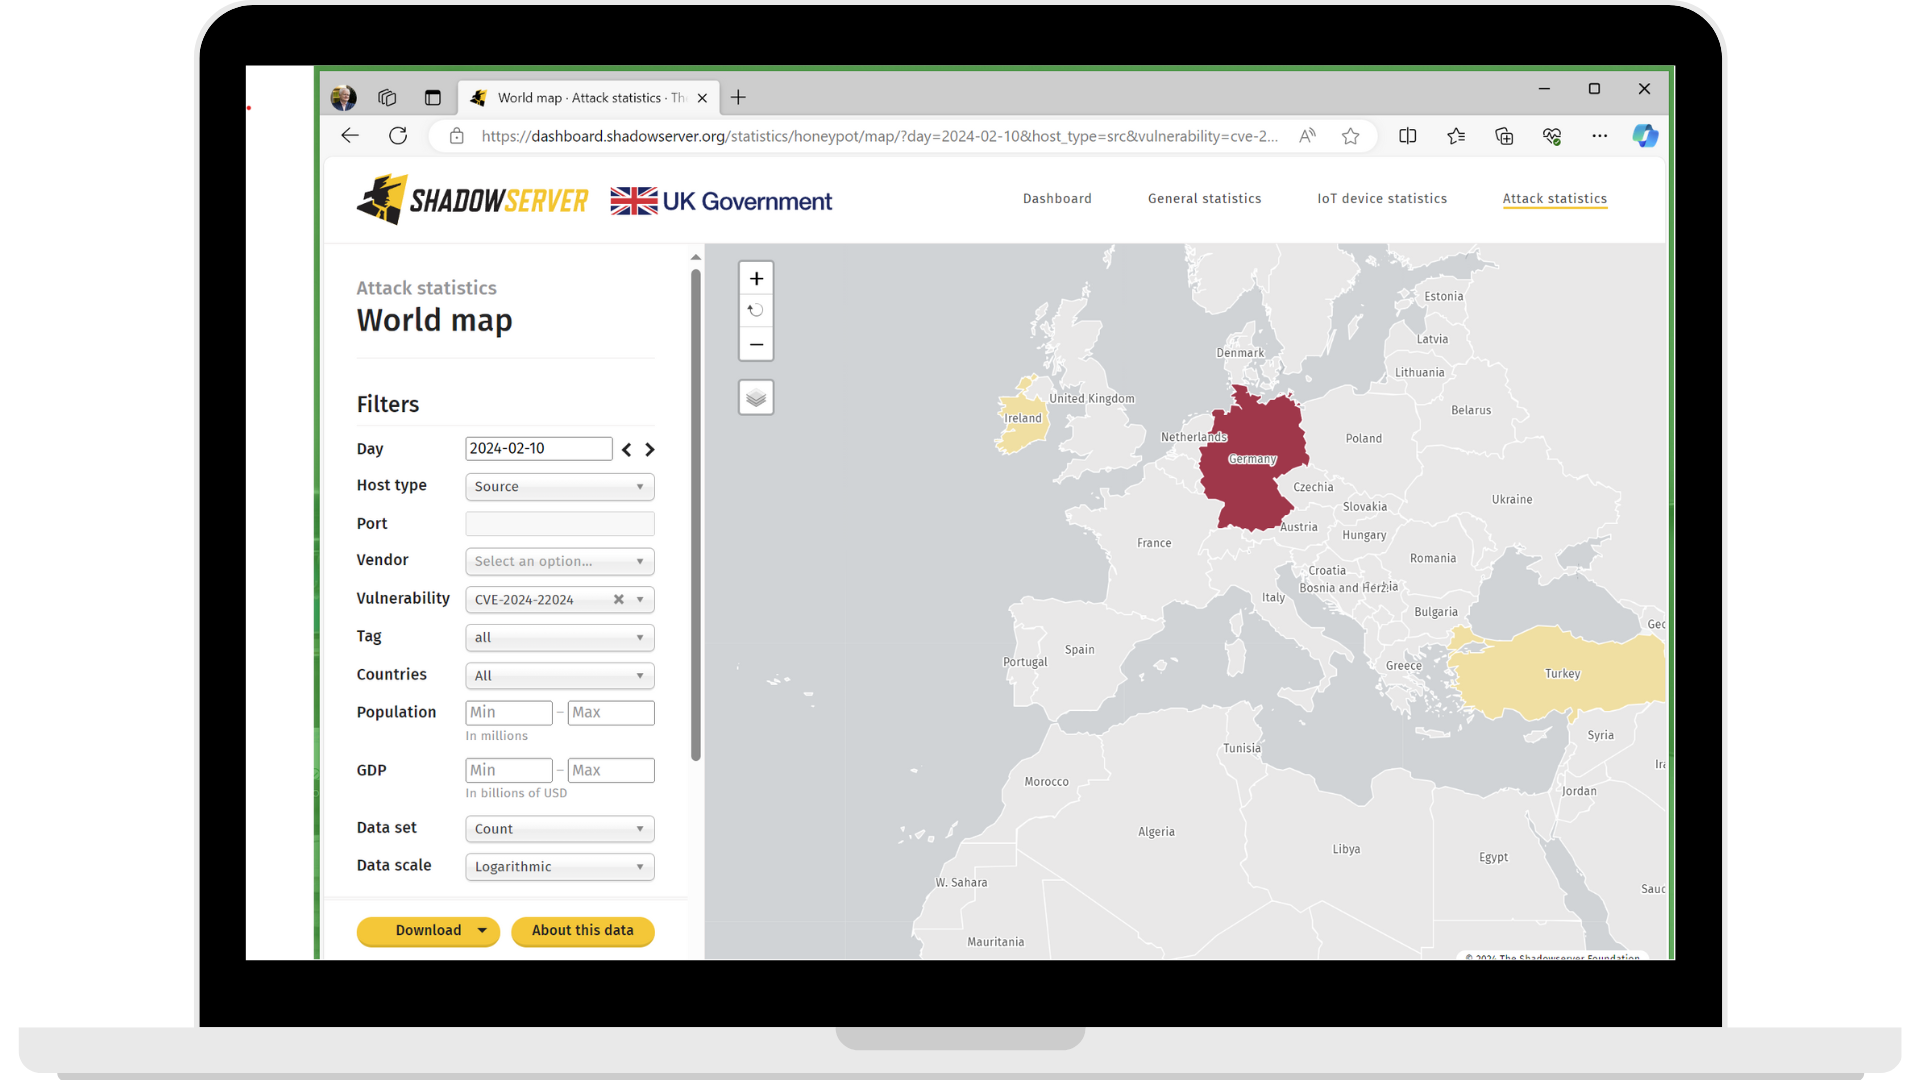Refresh the browser page
Viewport: 1920px width, 1080px height.
[x=398, y=136]
